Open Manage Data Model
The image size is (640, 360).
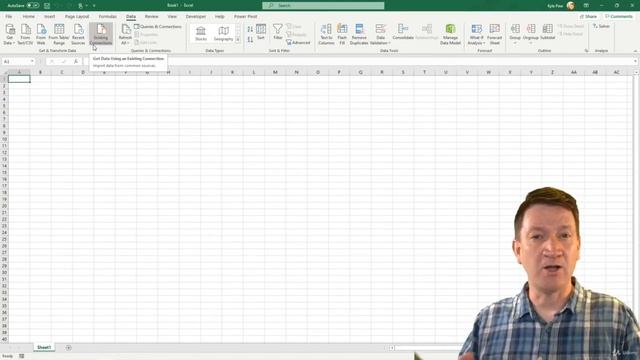point(450,35)
